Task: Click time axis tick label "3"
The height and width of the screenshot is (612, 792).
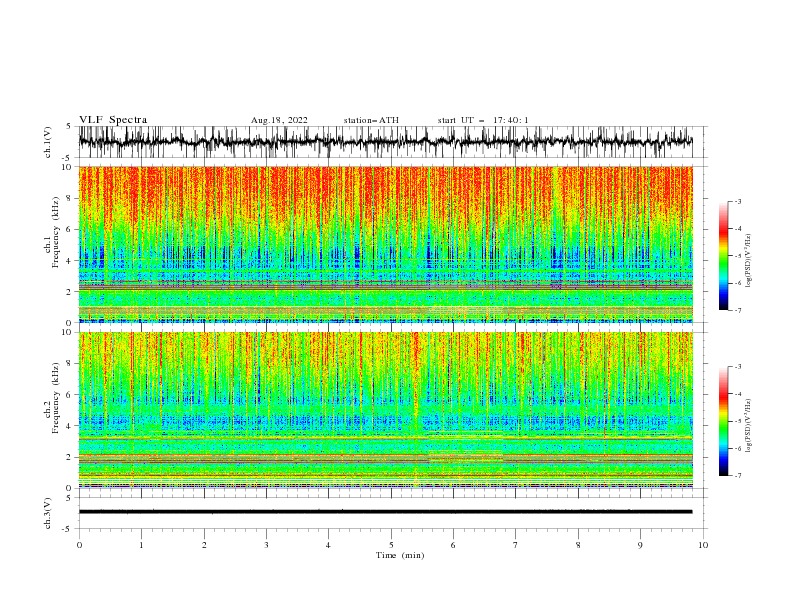Action: click(266, 545)
